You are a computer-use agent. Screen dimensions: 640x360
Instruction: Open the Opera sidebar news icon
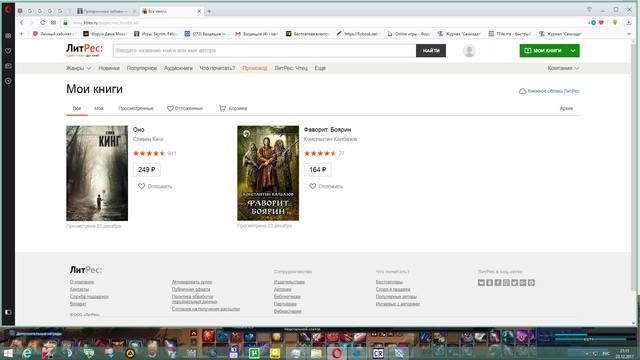8,66
